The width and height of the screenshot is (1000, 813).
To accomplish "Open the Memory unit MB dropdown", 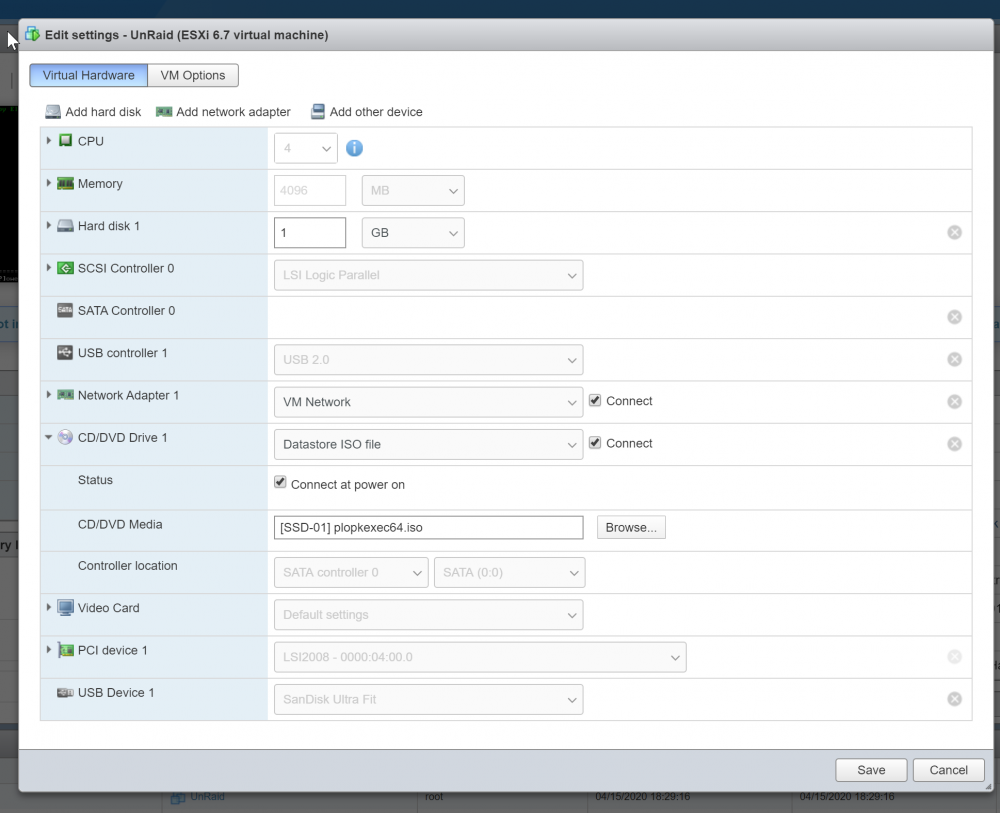I will pyautogui.click(x=413, y=191).
